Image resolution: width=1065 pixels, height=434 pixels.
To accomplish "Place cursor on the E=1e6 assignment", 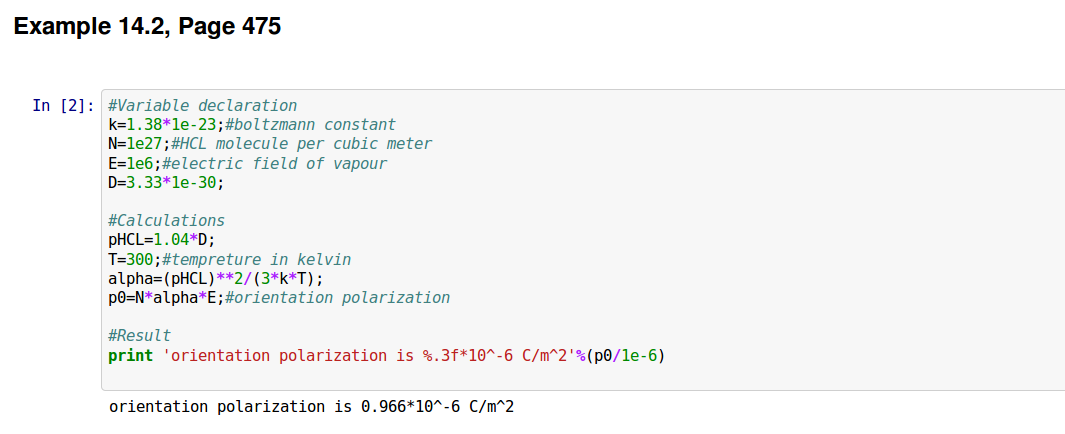I will (131, 163).
